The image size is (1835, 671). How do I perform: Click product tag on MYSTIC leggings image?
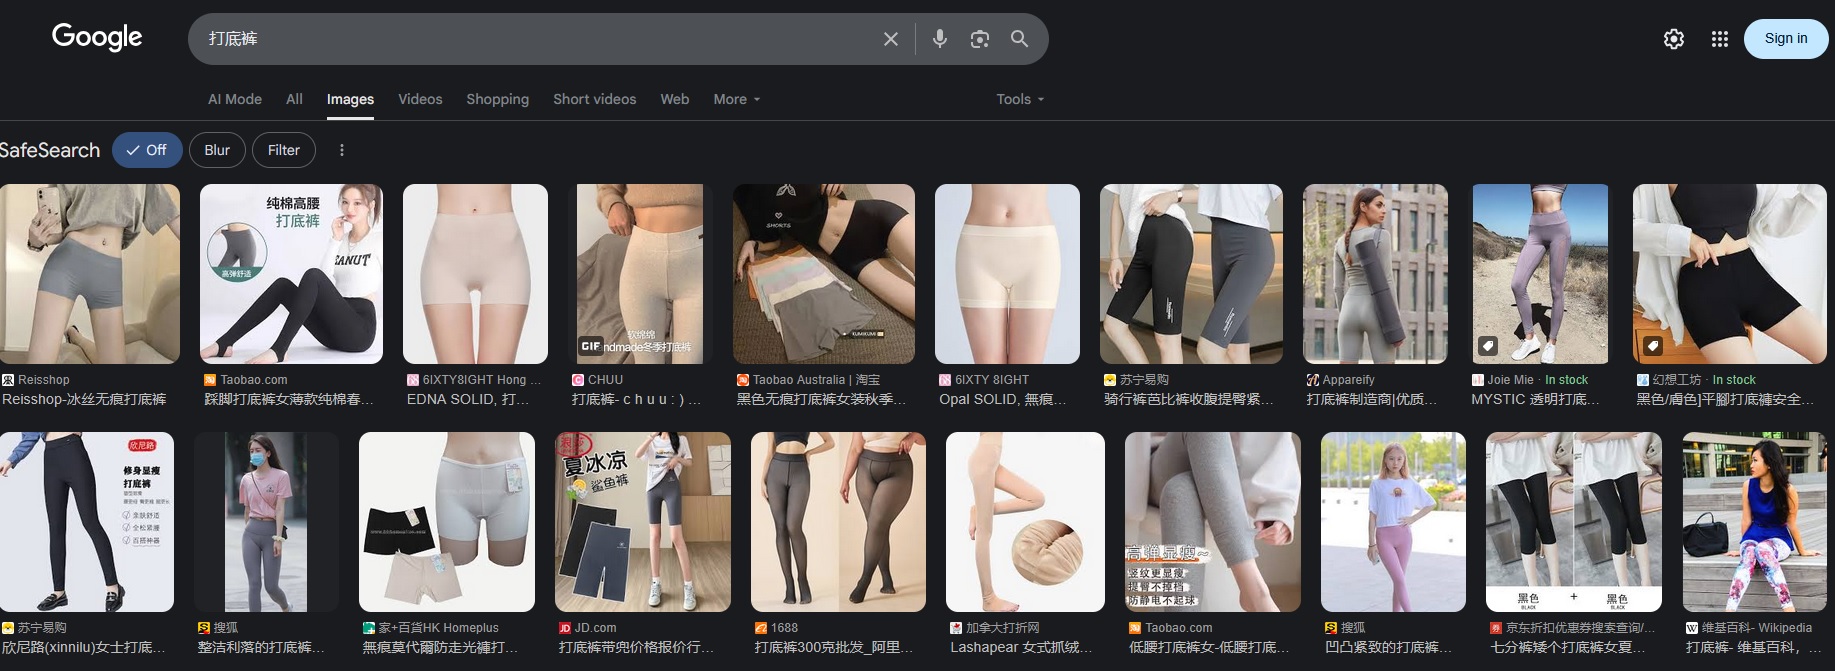(x=1488, y=346)
